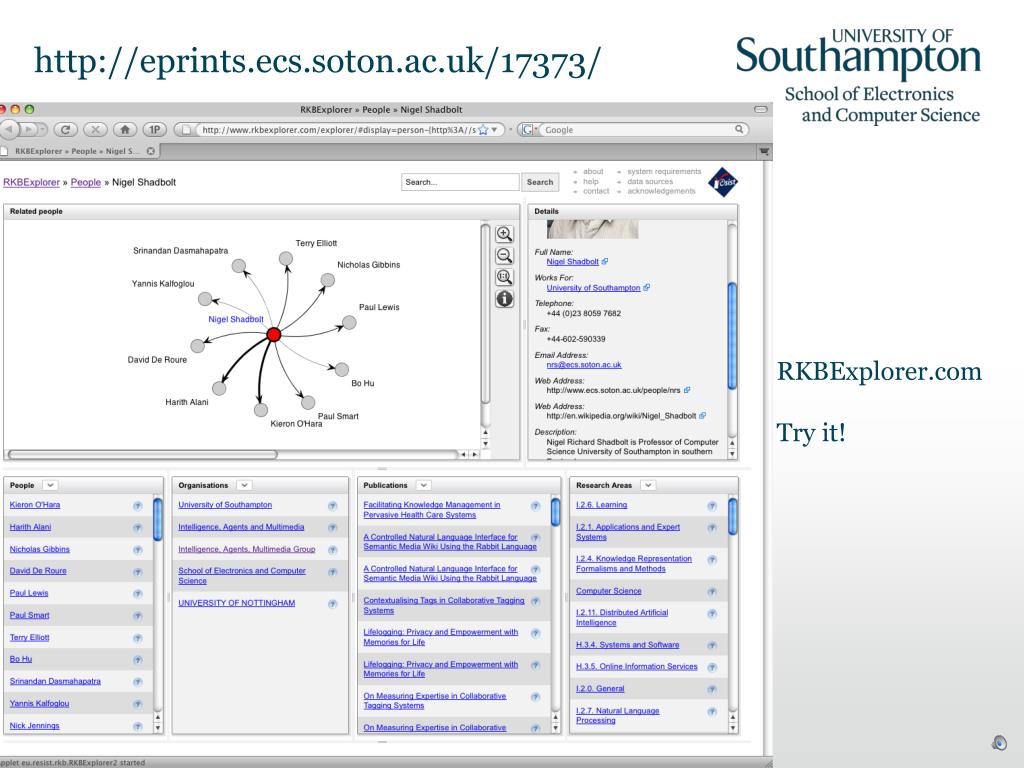Click the blue diamond logo in page header
1024x768 pixels.
(723, 182)
